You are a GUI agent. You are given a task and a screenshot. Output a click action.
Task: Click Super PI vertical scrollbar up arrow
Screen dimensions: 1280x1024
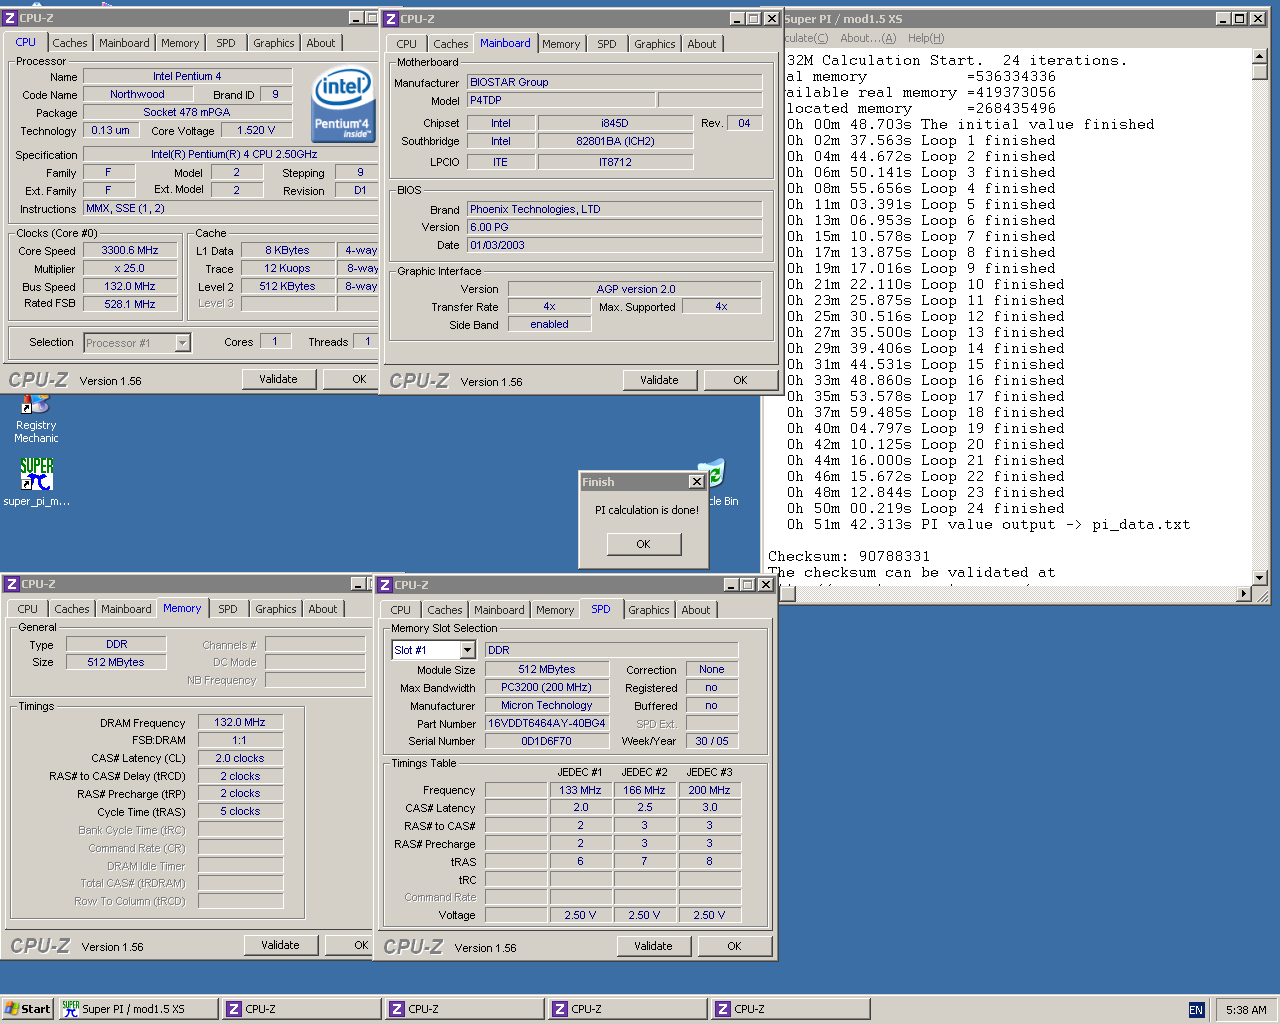1260,57
